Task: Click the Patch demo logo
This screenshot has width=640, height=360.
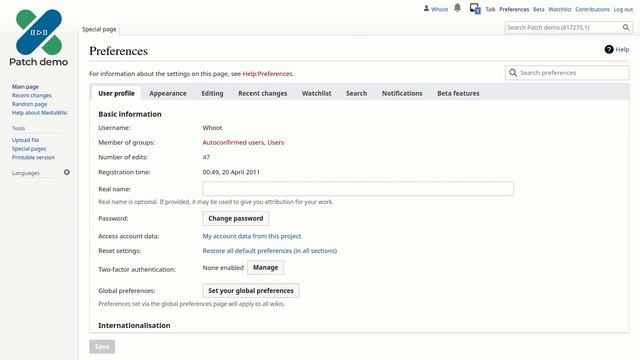Action: (39, 38)
